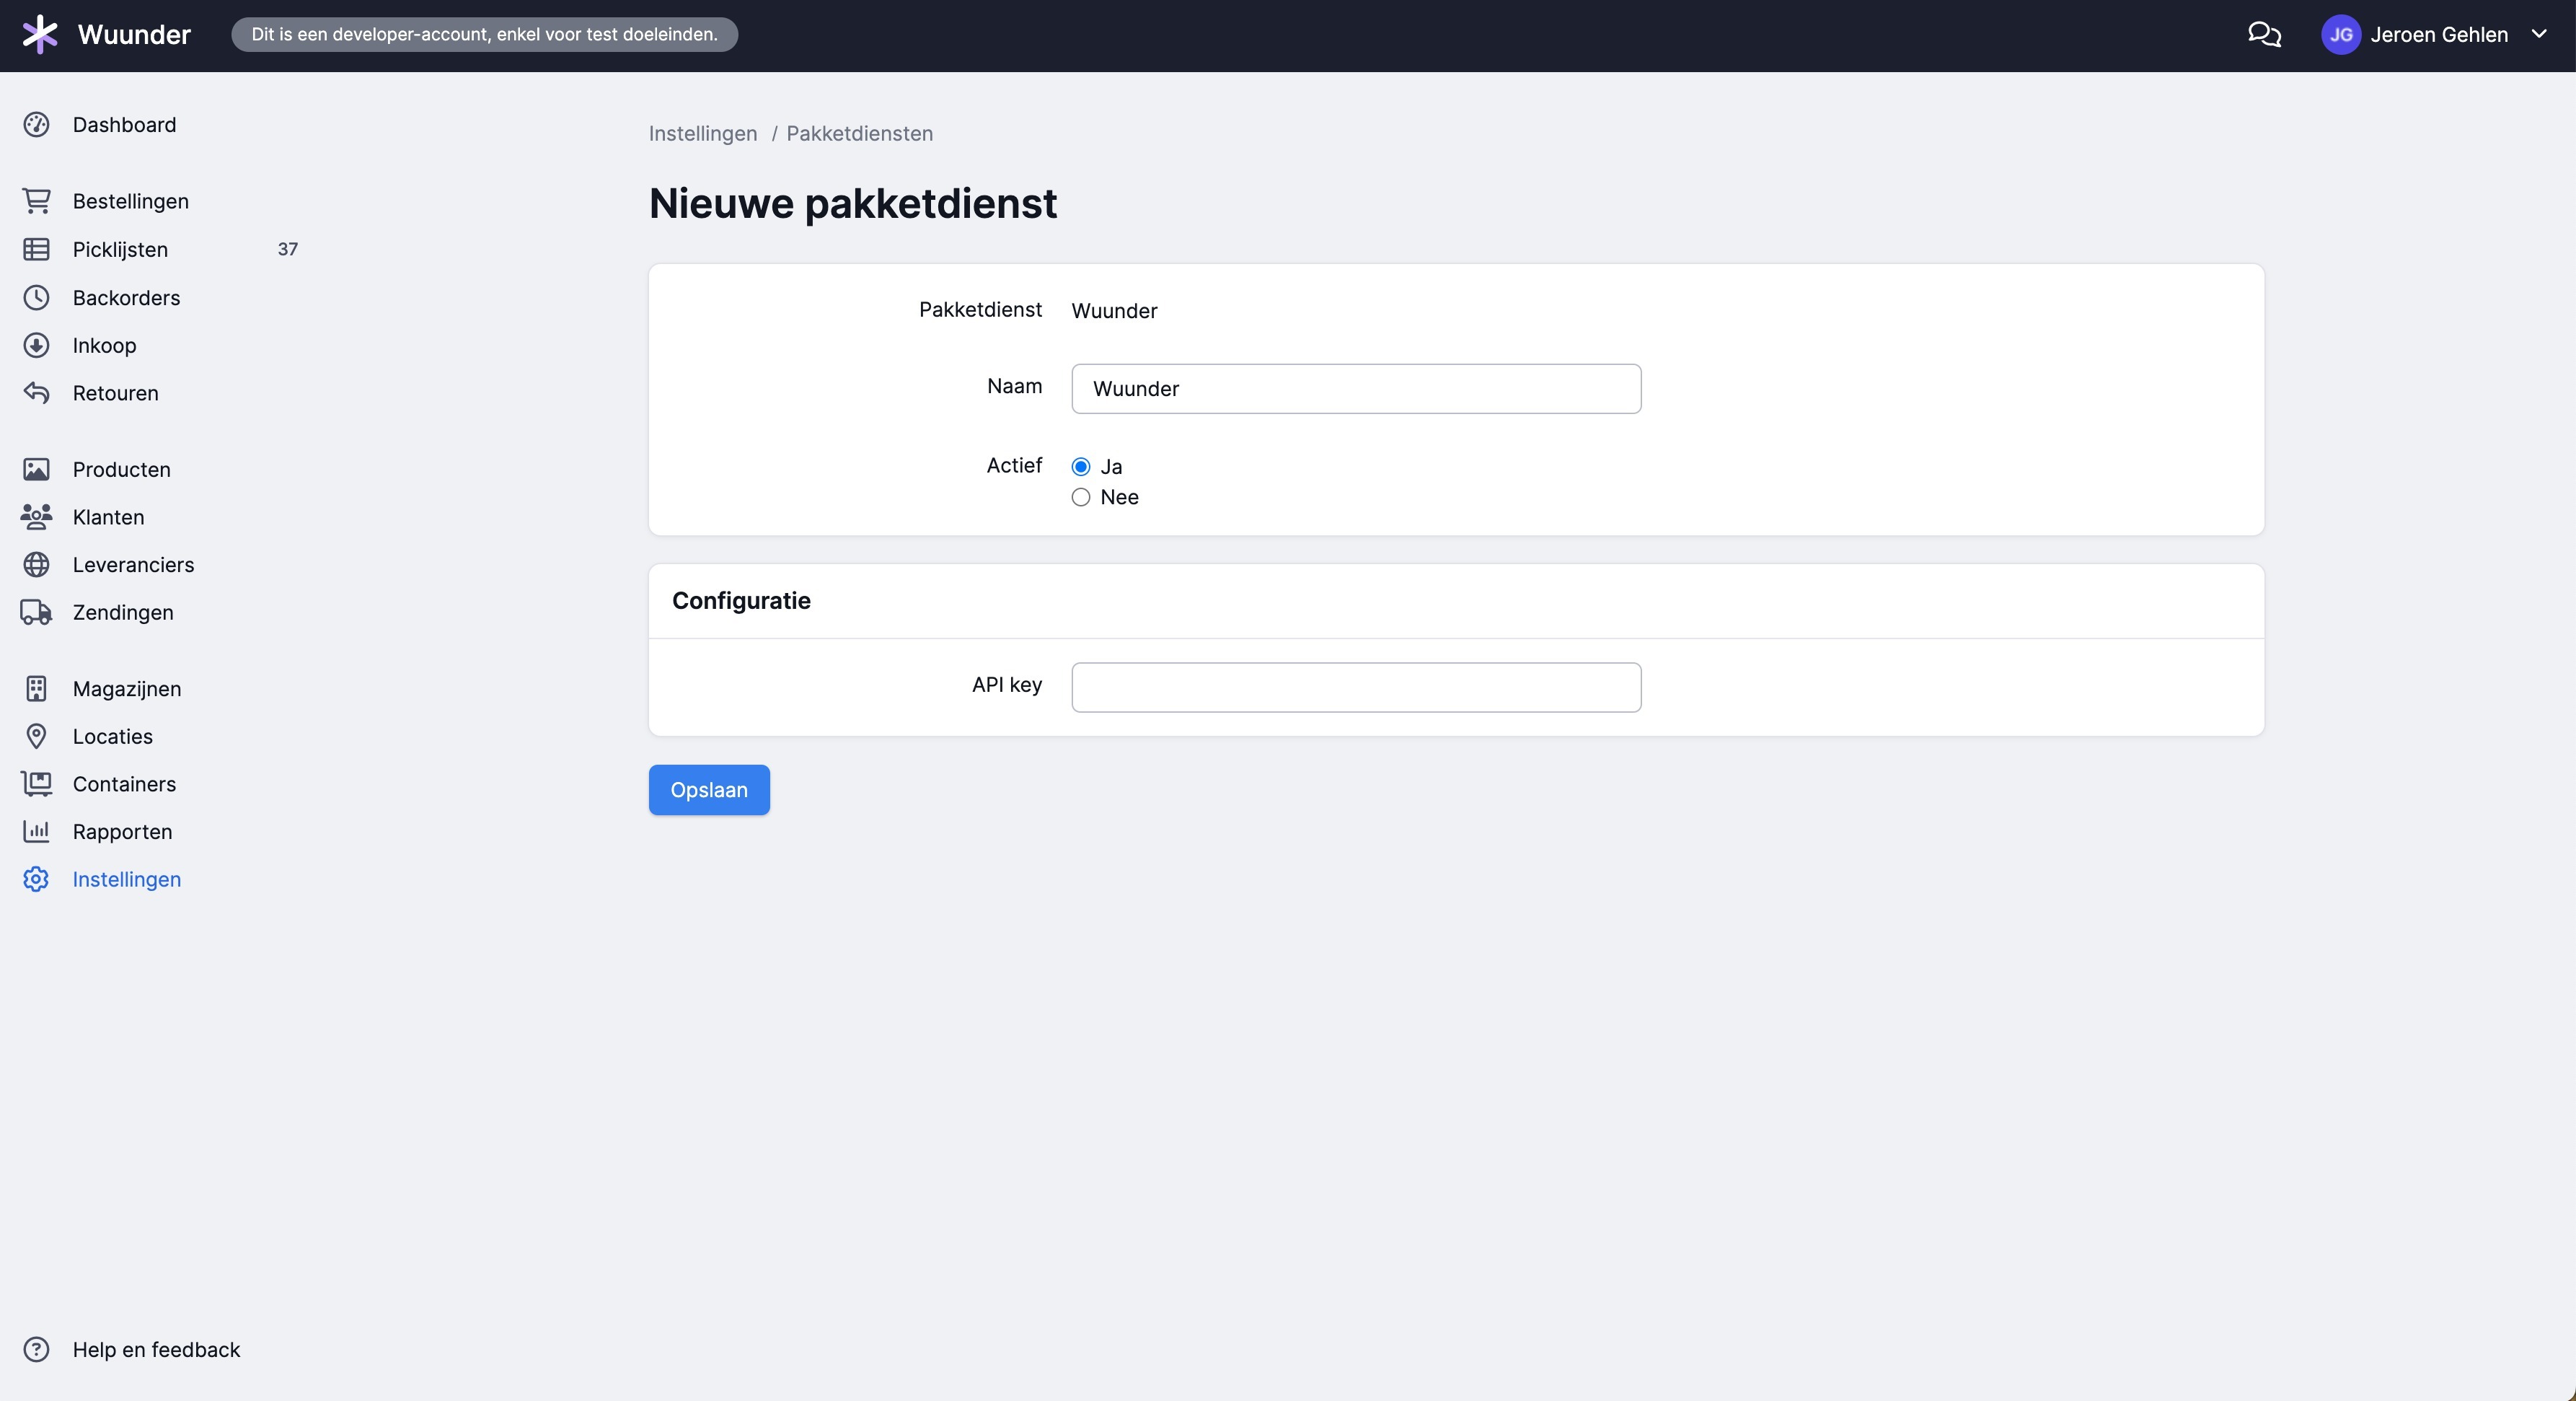Click the Naam field label
The width and height of the screenshot is (2576, 1401).
coord(1014,386)
